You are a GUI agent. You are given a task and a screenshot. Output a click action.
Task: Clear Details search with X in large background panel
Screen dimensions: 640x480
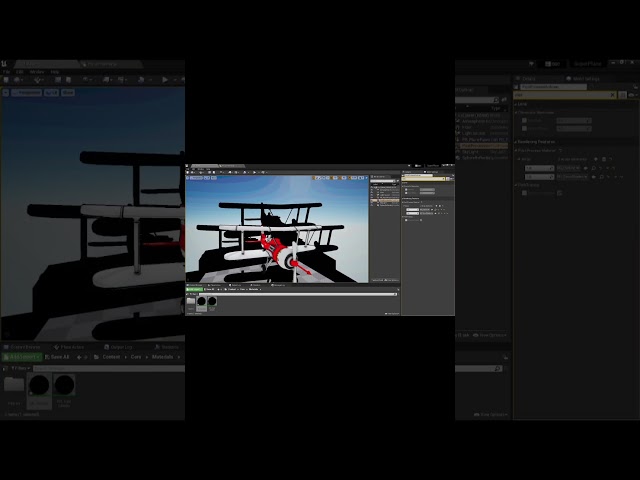click(613, 95)
